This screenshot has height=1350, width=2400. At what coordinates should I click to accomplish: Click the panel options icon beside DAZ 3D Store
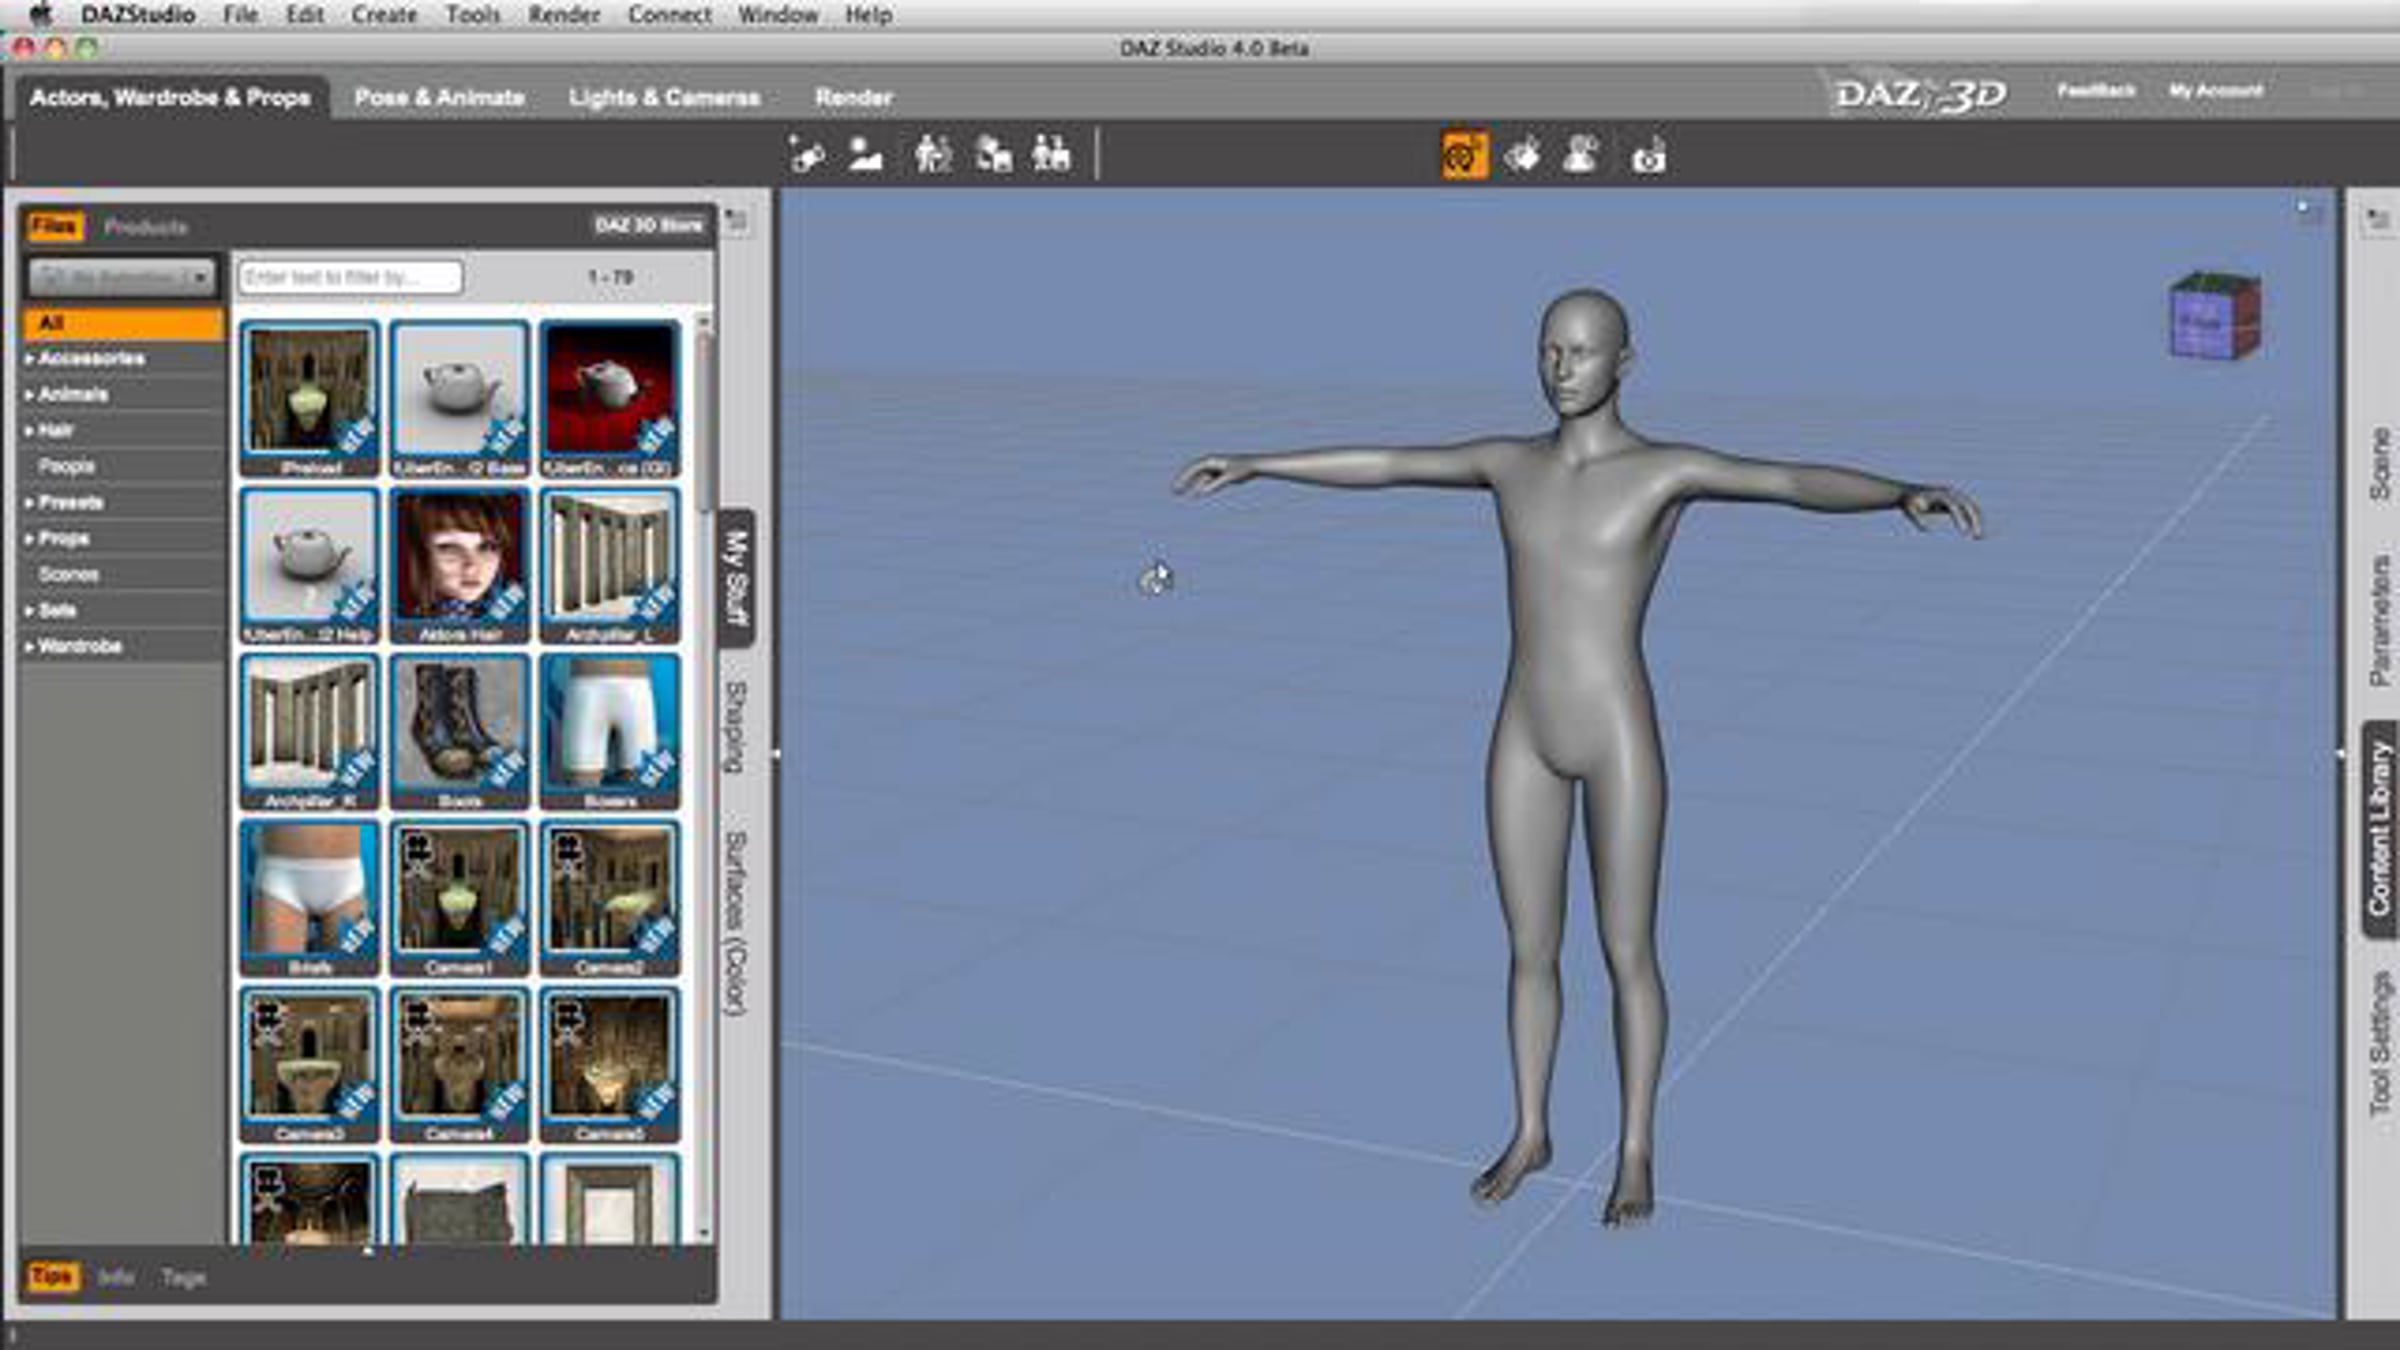tap(737, 221)
